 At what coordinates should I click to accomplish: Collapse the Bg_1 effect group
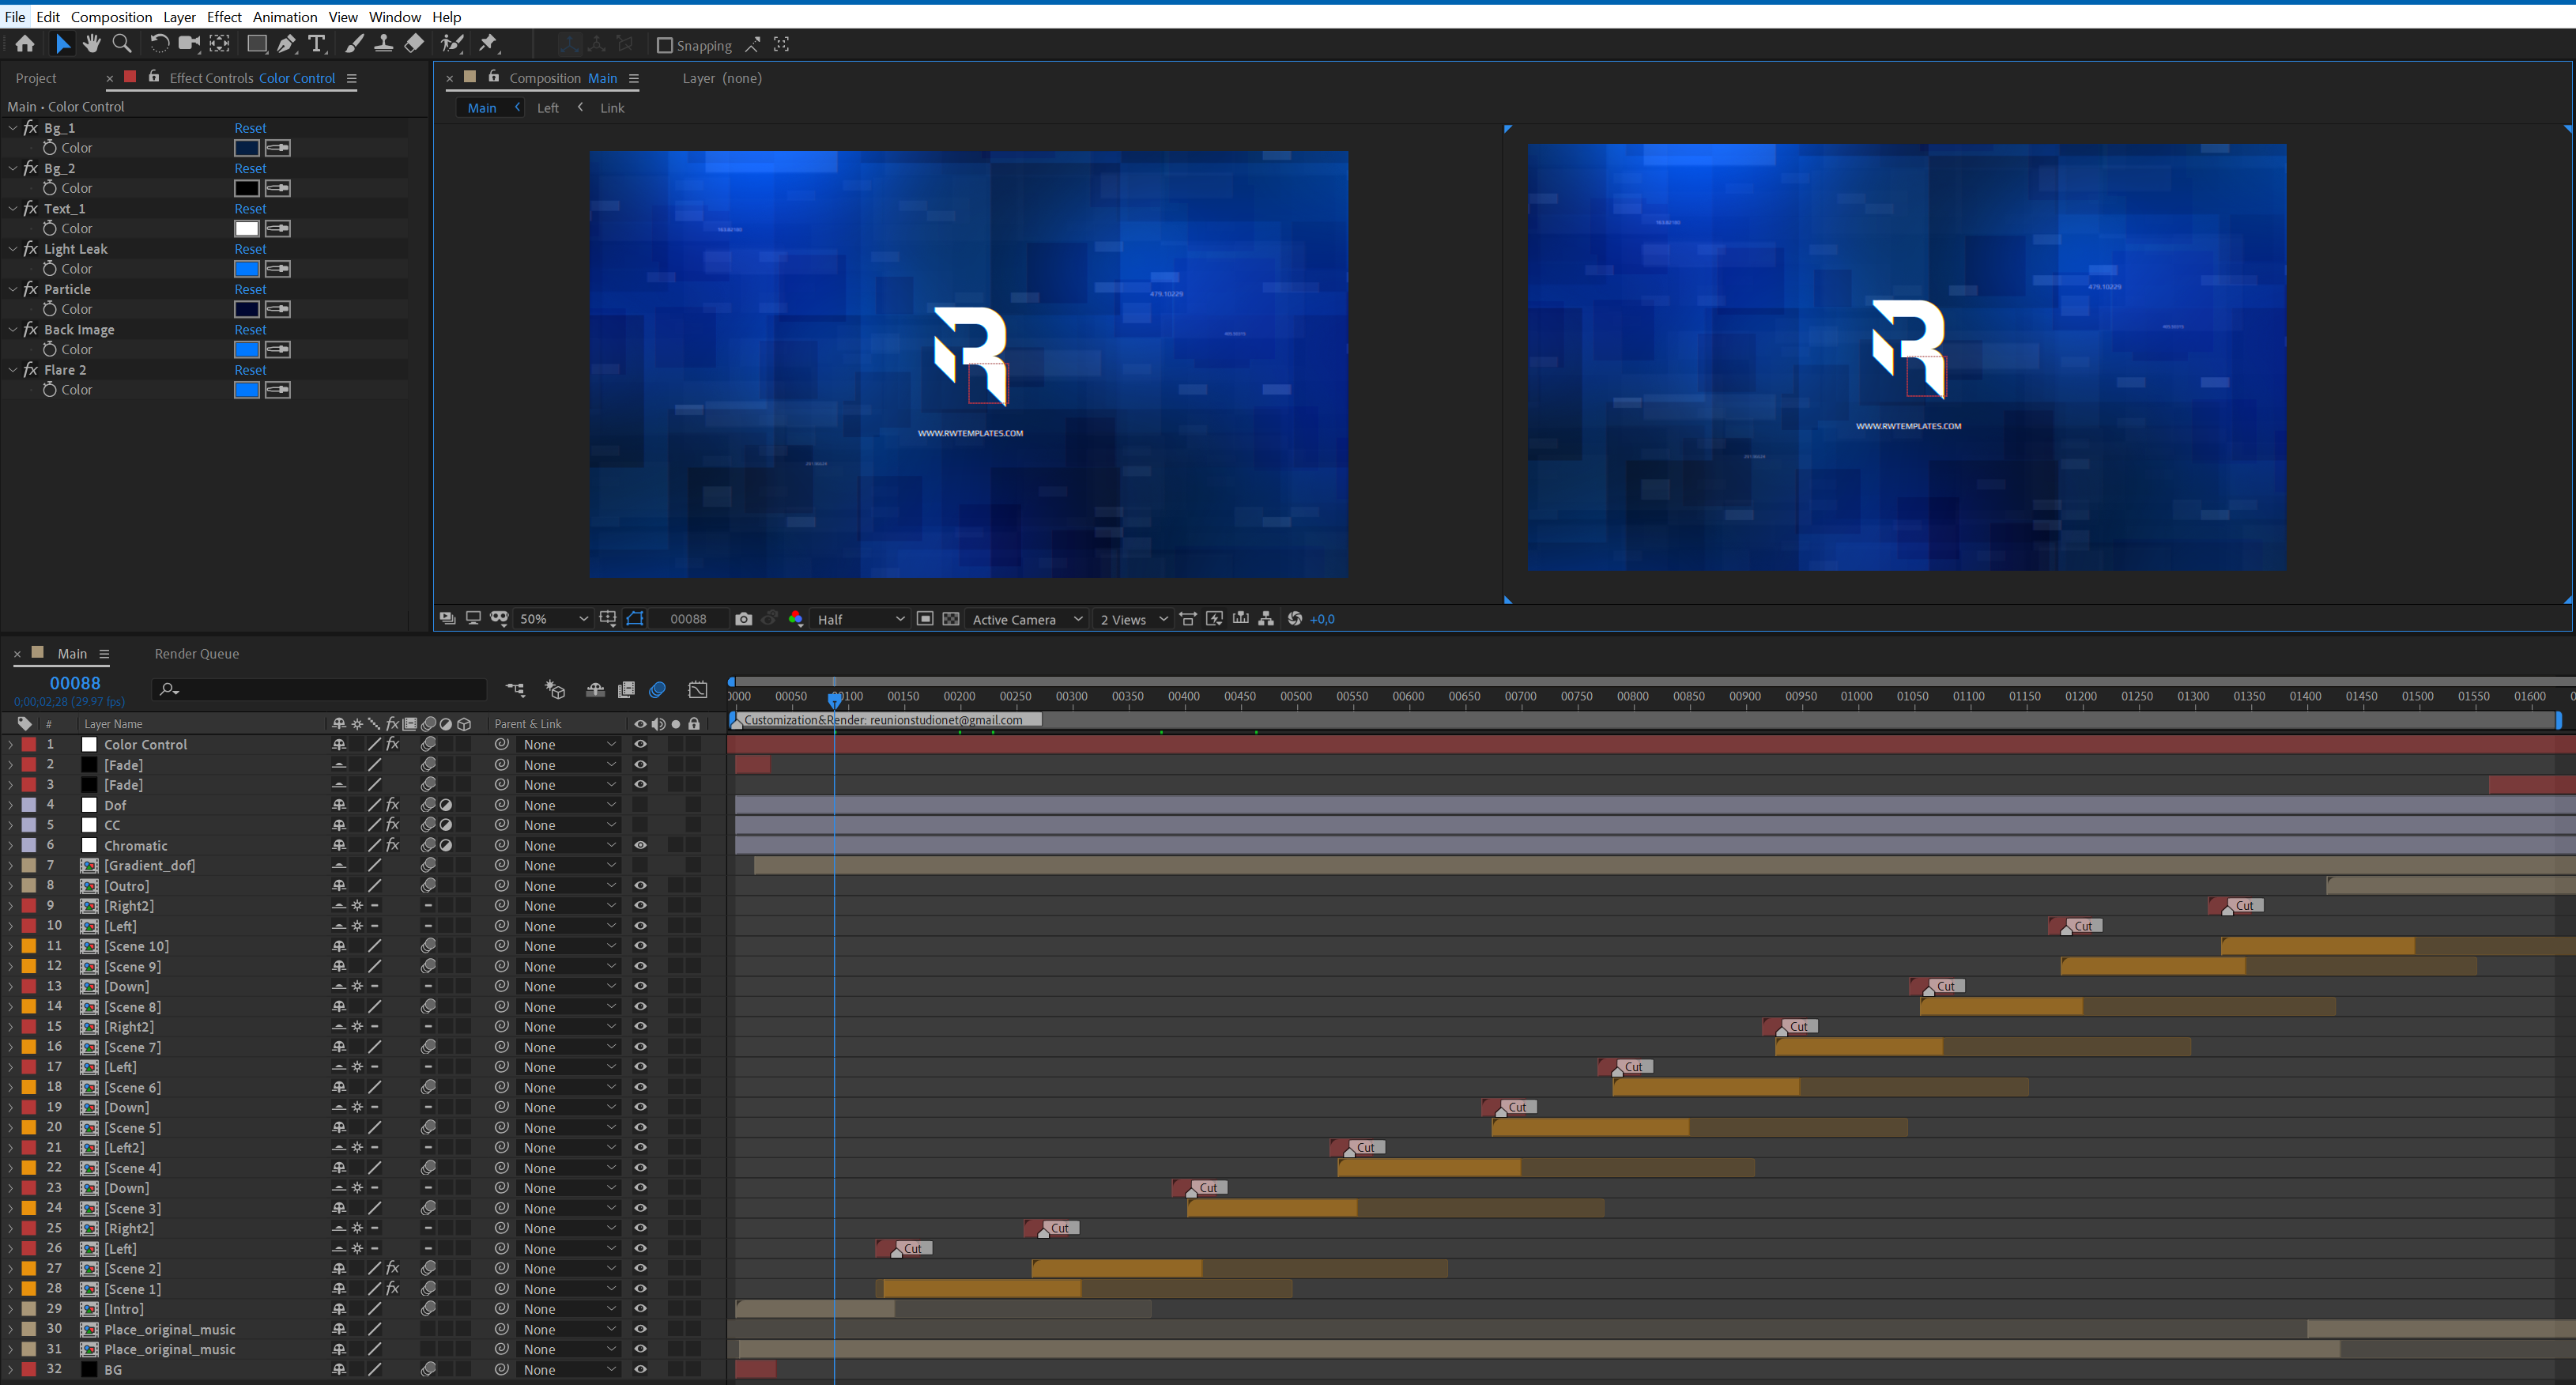pyautogui.click(x=13, y=128)
